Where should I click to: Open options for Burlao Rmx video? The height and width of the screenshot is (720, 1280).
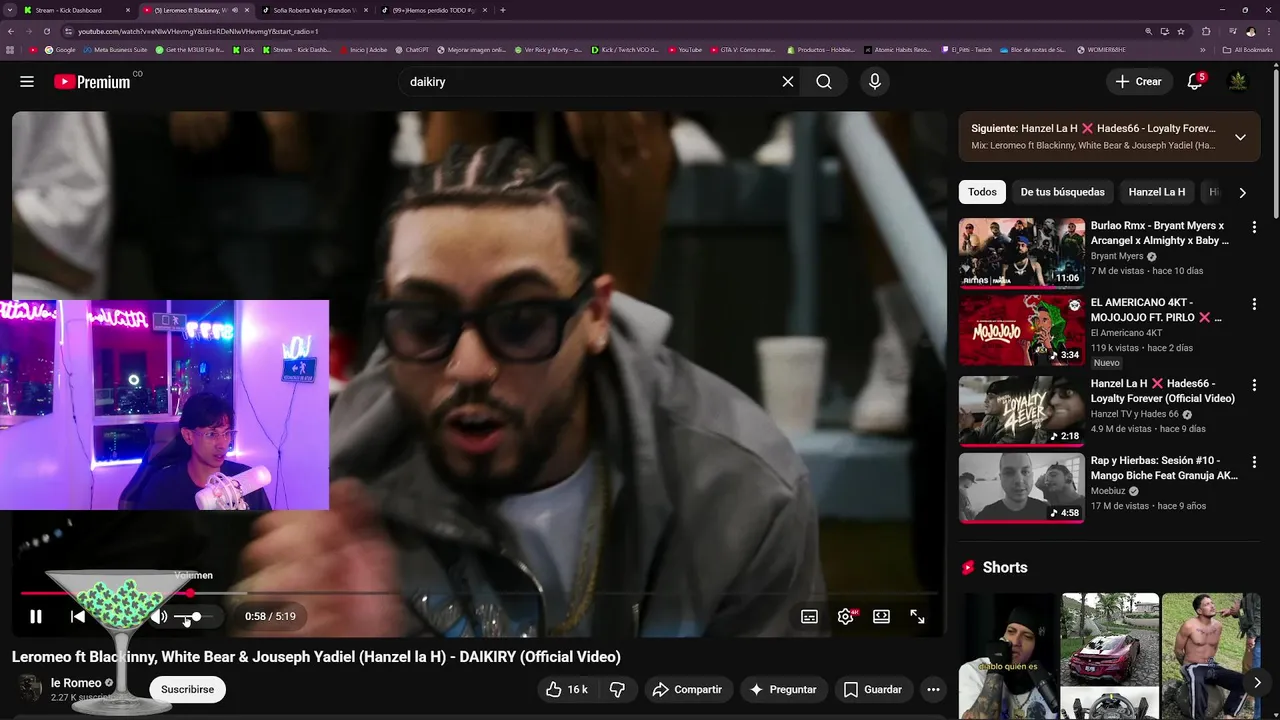[1254, 227]
